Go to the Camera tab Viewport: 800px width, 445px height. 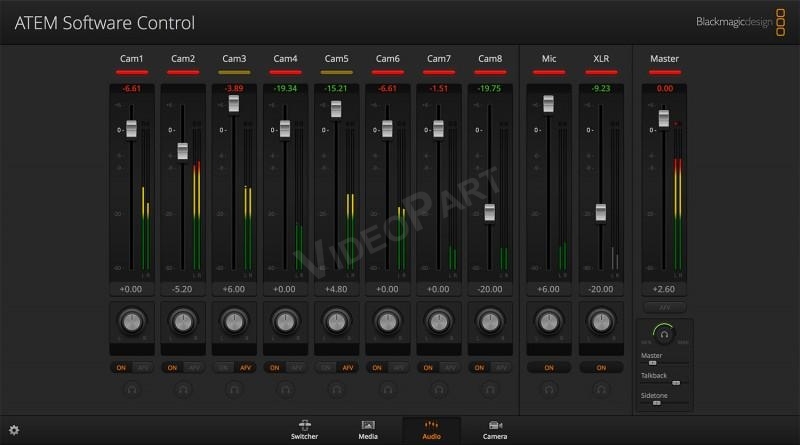tap(495, 430)
